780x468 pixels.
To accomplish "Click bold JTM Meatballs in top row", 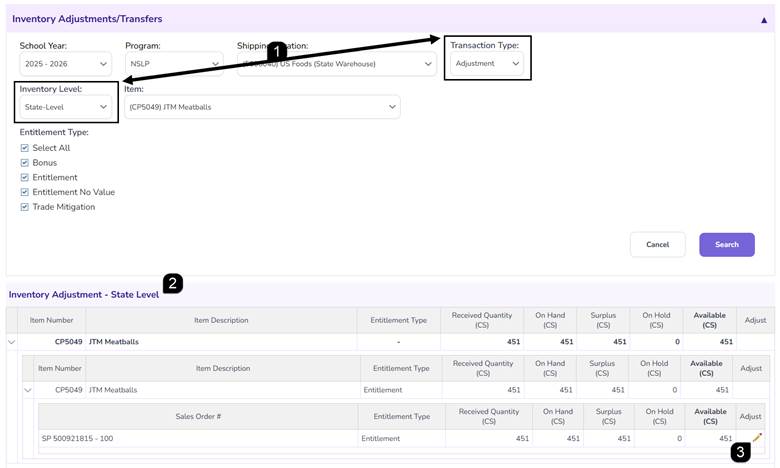I will pyautogui.click(x=114, y=342).
